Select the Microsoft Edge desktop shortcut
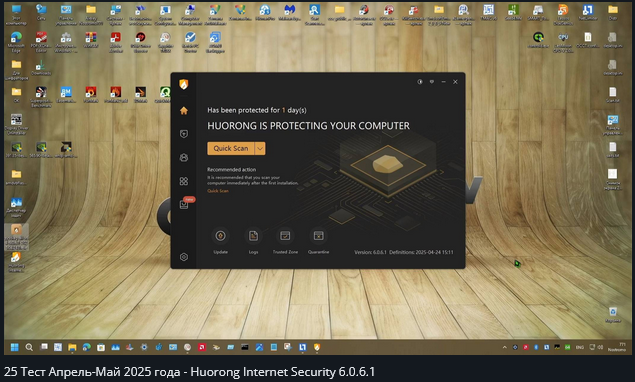 point(16,42)
